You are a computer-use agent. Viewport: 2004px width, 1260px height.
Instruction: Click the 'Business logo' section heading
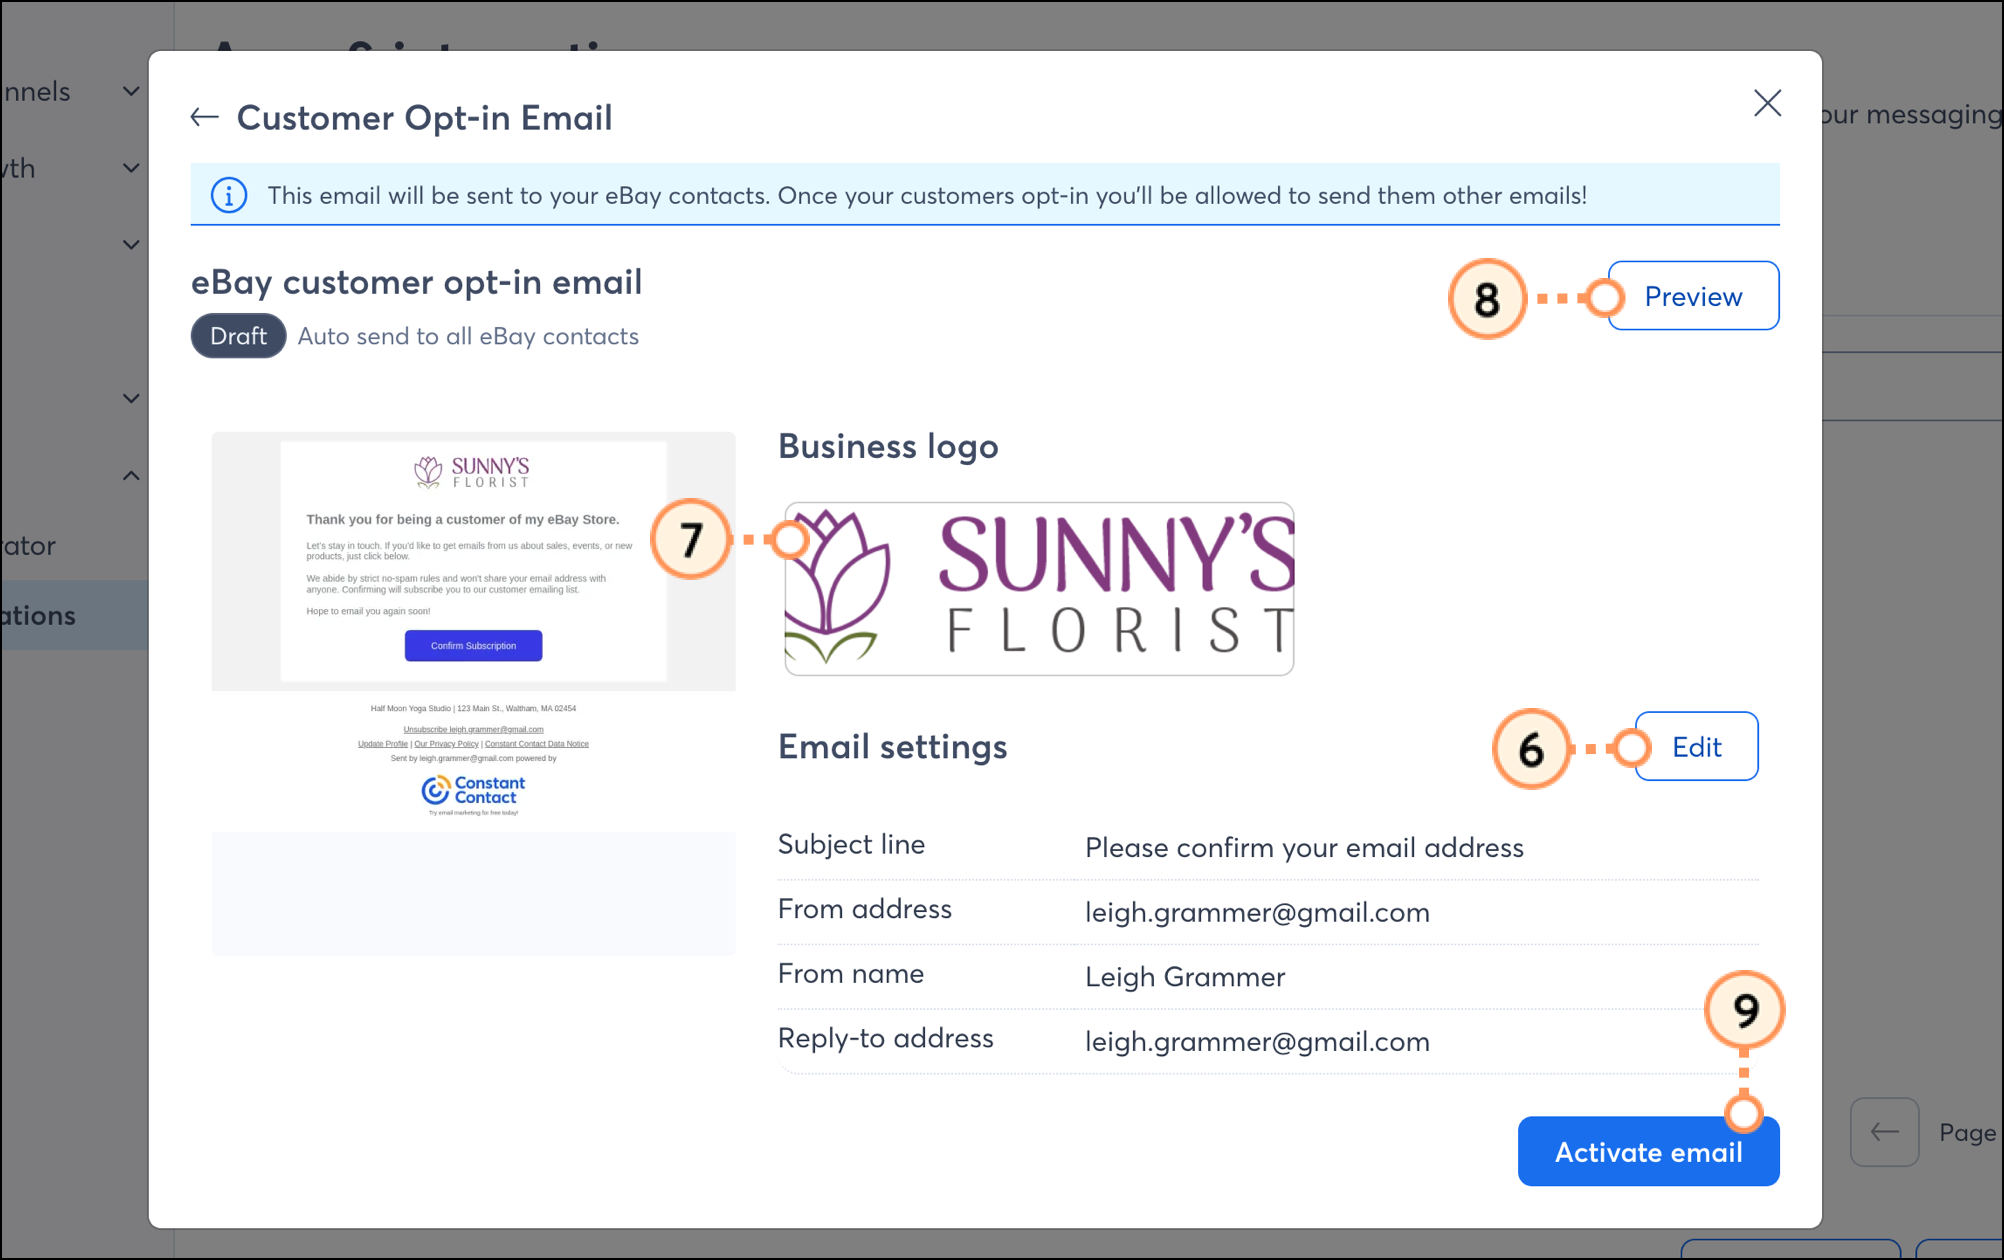888,447
